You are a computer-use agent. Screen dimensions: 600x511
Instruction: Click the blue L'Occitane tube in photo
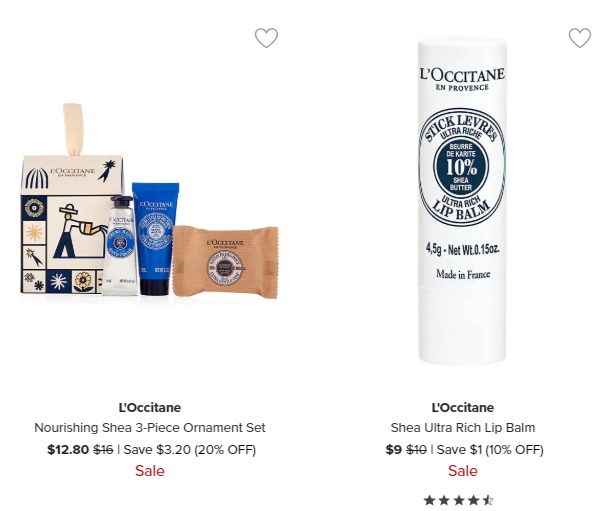pos(155,238)
